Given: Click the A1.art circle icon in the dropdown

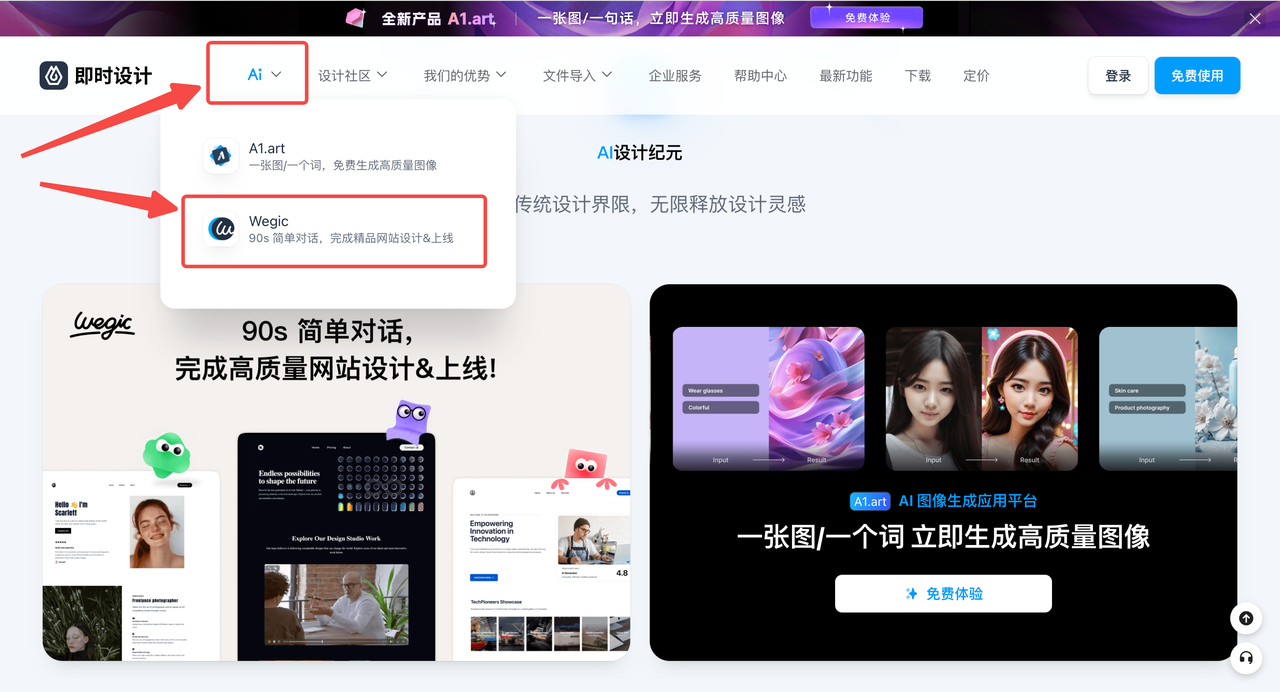Looking at the screenshot, I should [x=221, y=156].
